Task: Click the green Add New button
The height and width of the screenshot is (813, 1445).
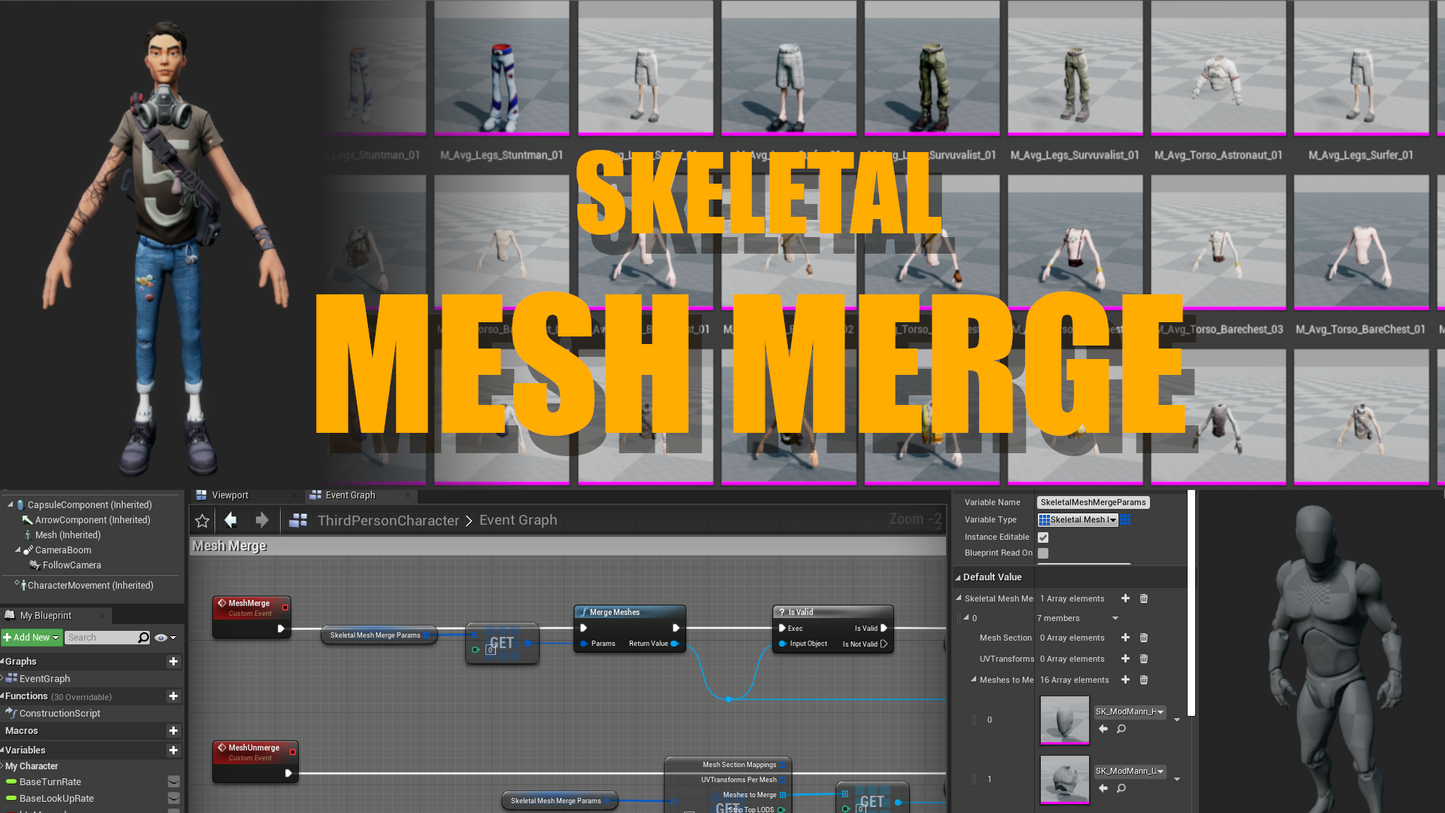Action: (28, 637)
